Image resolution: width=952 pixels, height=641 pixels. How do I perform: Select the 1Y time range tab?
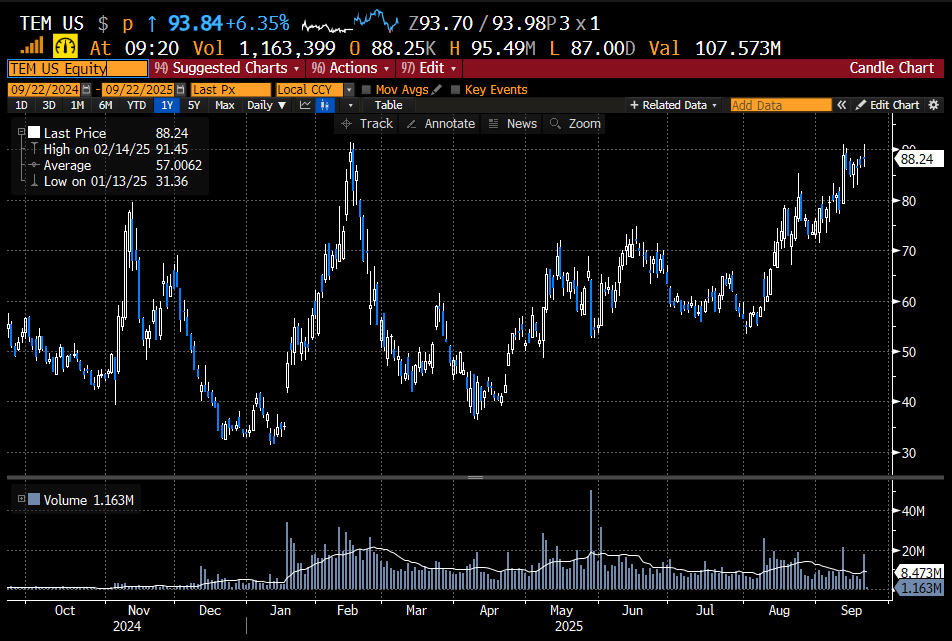tap(167, 105)
